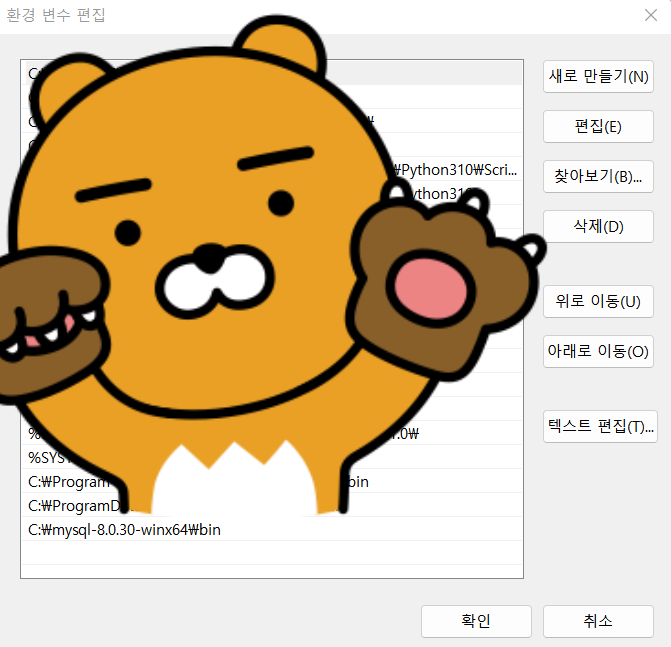This screenshot has height=647, width=671.
Task: Cancel with the 취소 button
Action: pyautogui.click(x=598, y=621)
